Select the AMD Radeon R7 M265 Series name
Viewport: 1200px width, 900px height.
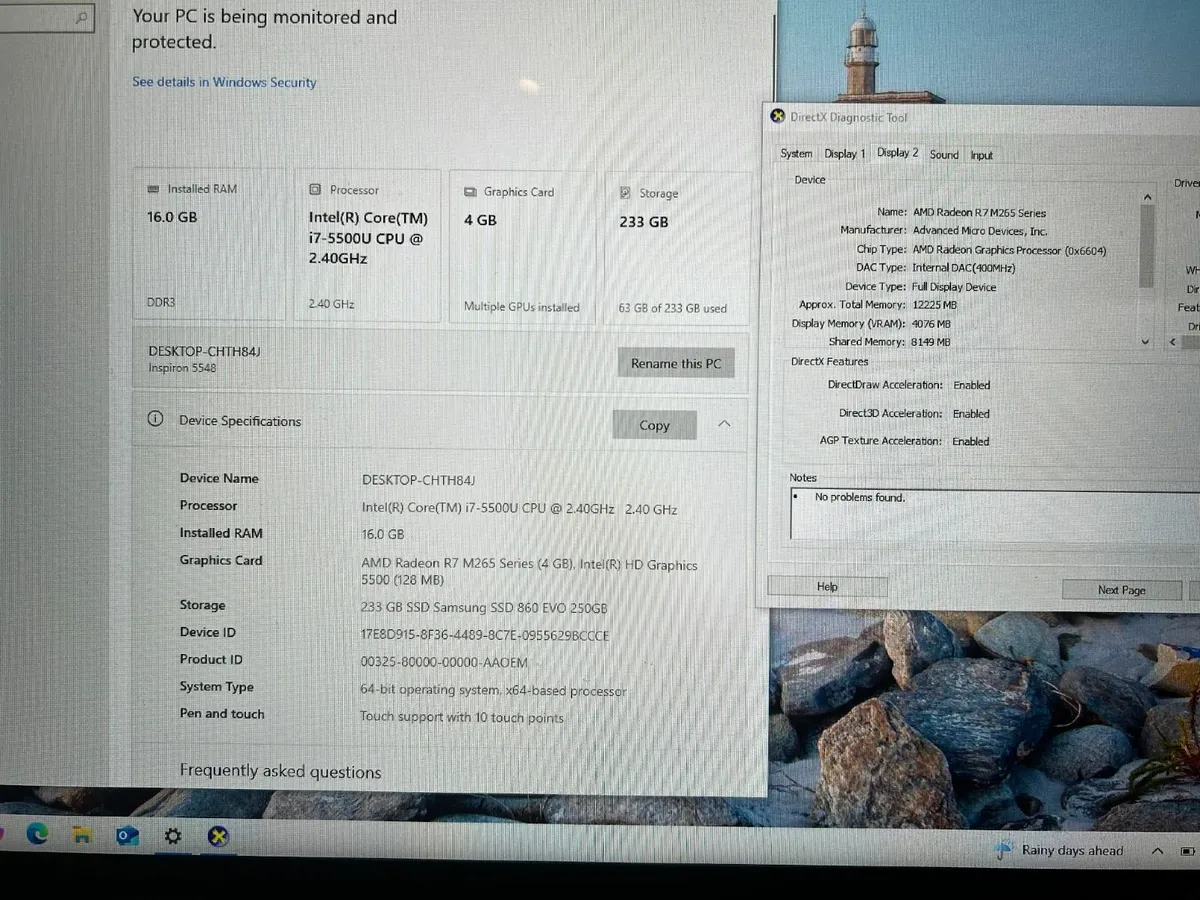[x=979, y=212]
